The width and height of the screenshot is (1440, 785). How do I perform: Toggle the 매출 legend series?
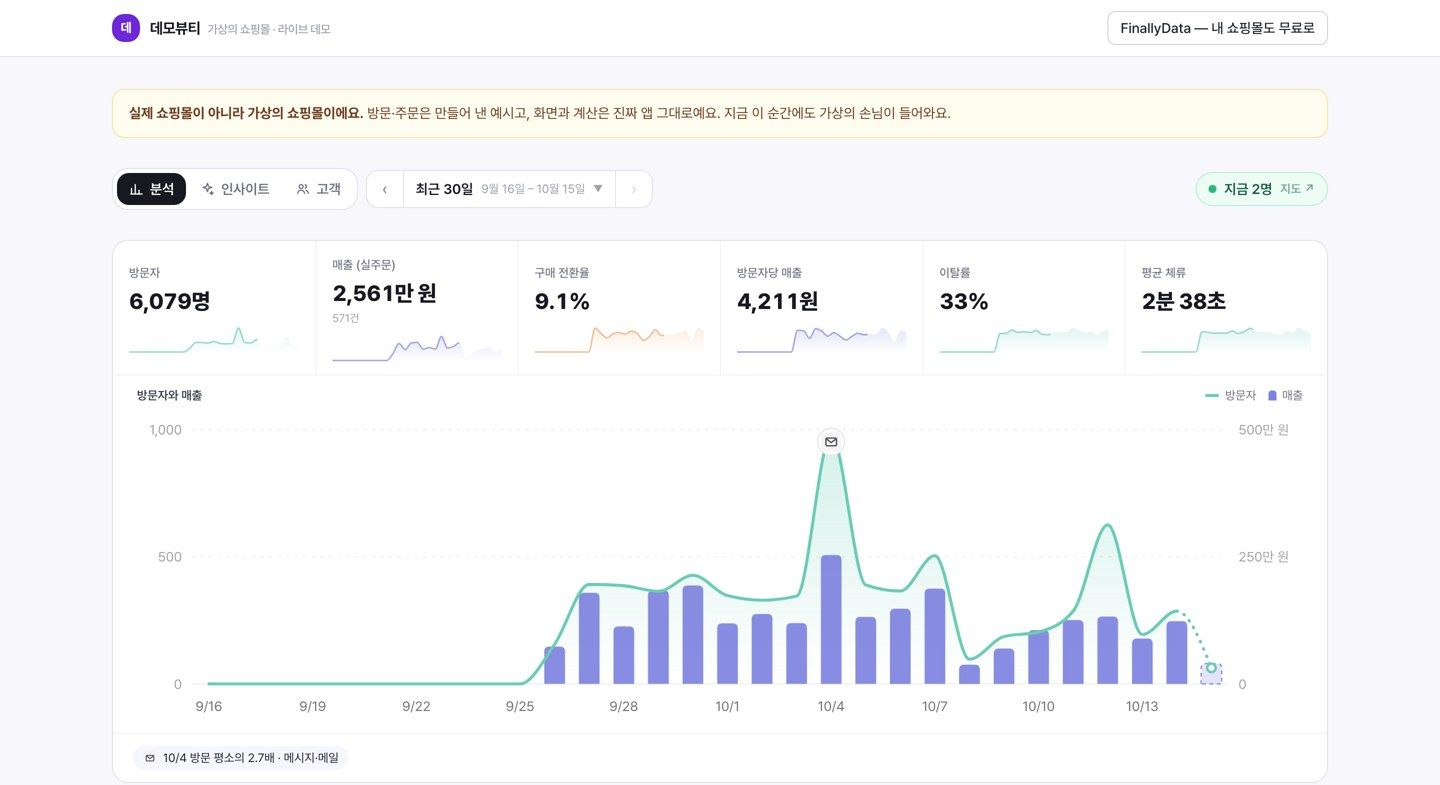(x=1285, y=396)
